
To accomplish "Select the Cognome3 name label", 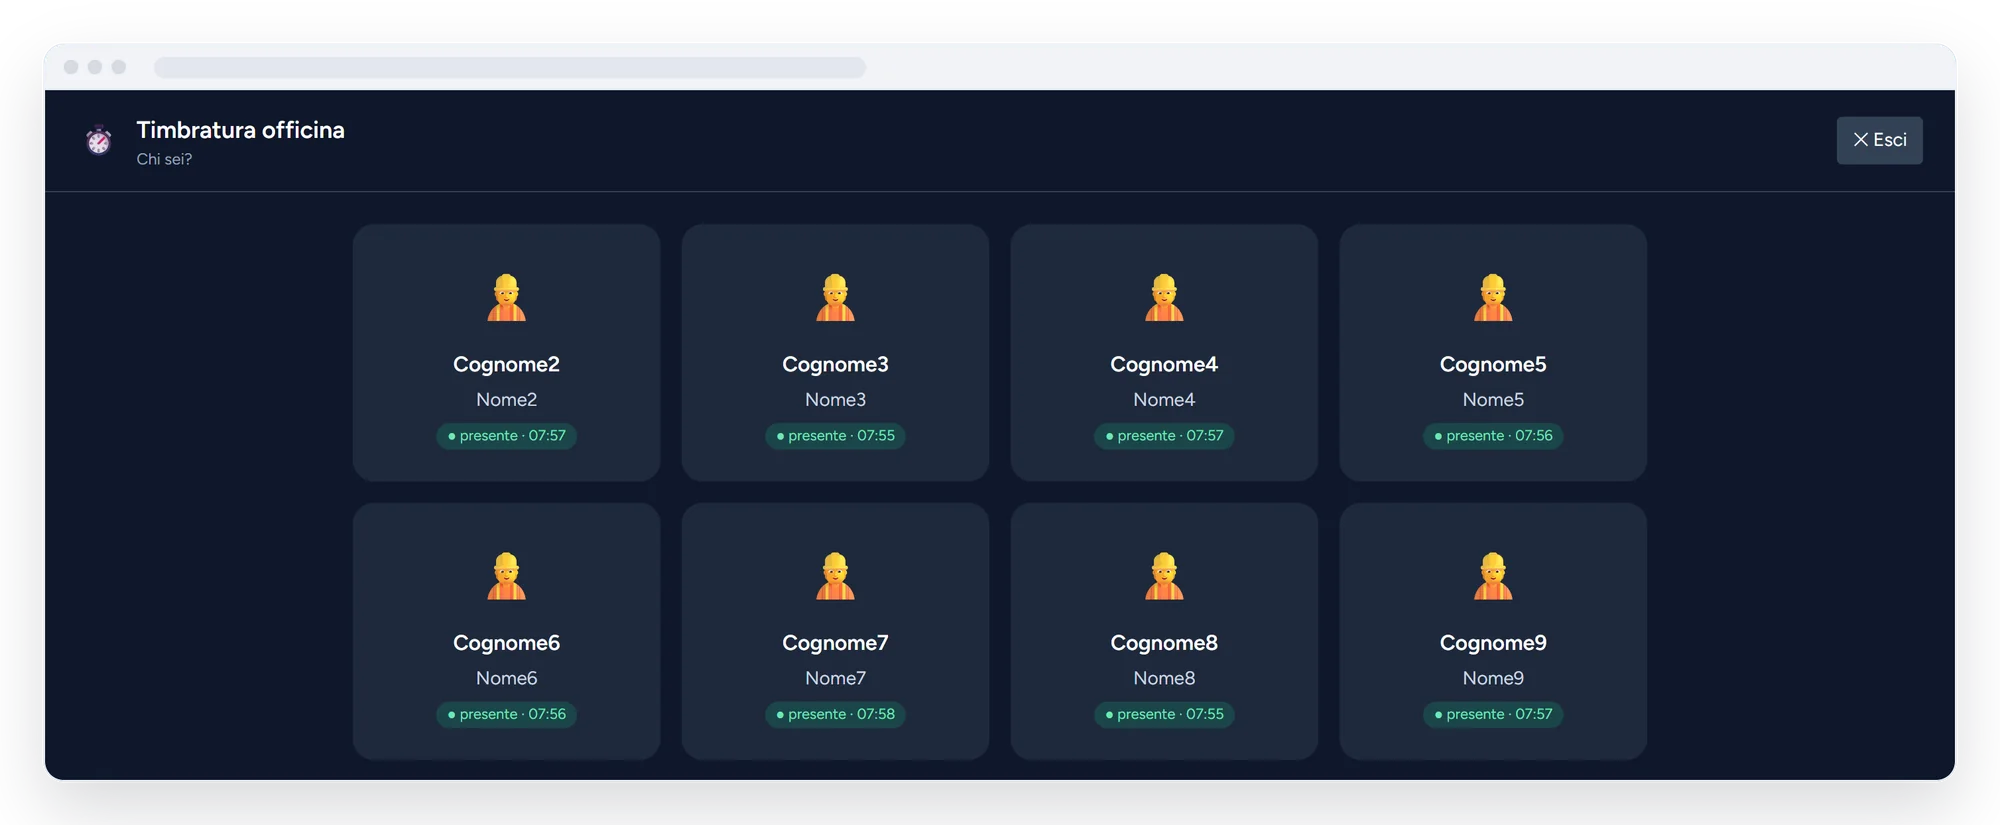I will (835, 364).
